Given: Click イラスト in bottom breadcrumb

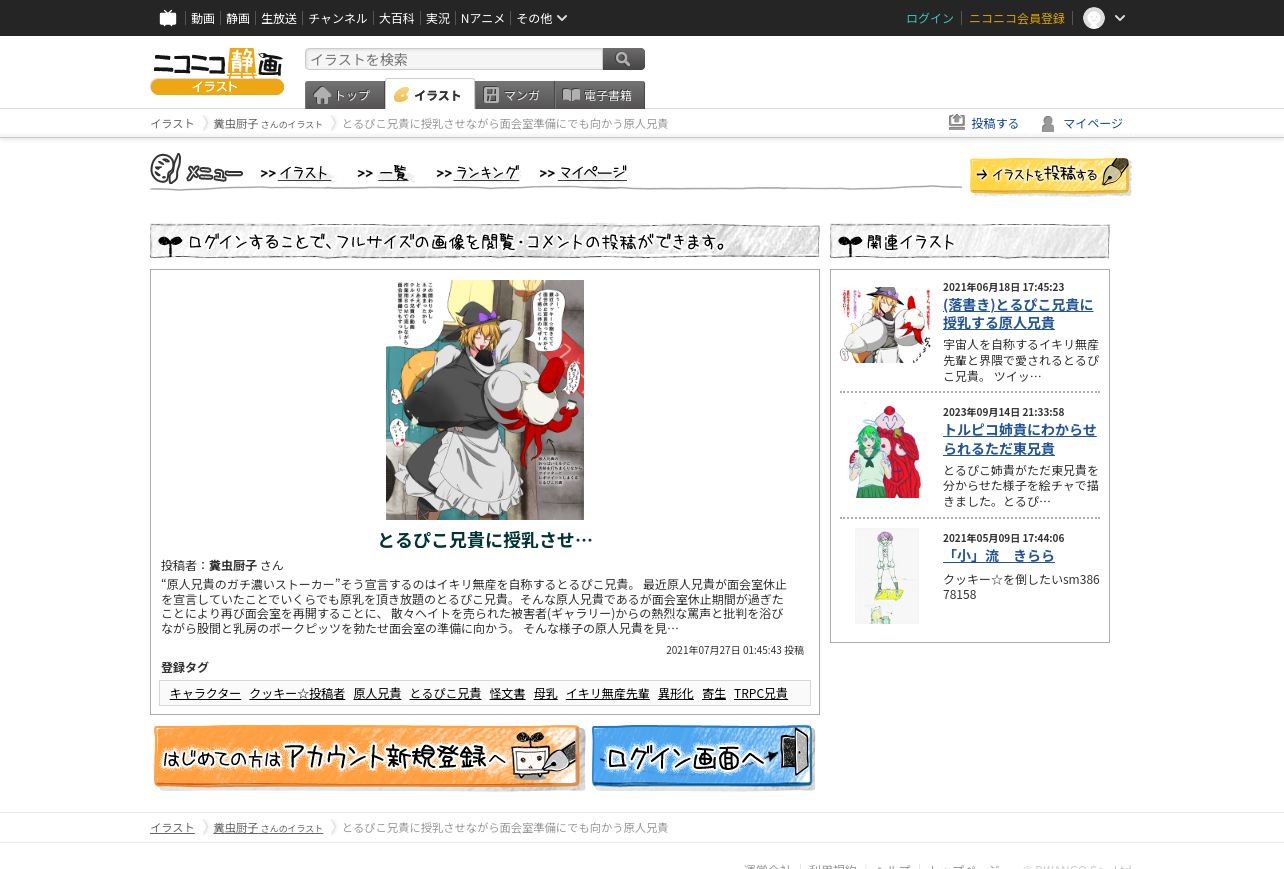Looking at the screenshot, I should [172, 828].
